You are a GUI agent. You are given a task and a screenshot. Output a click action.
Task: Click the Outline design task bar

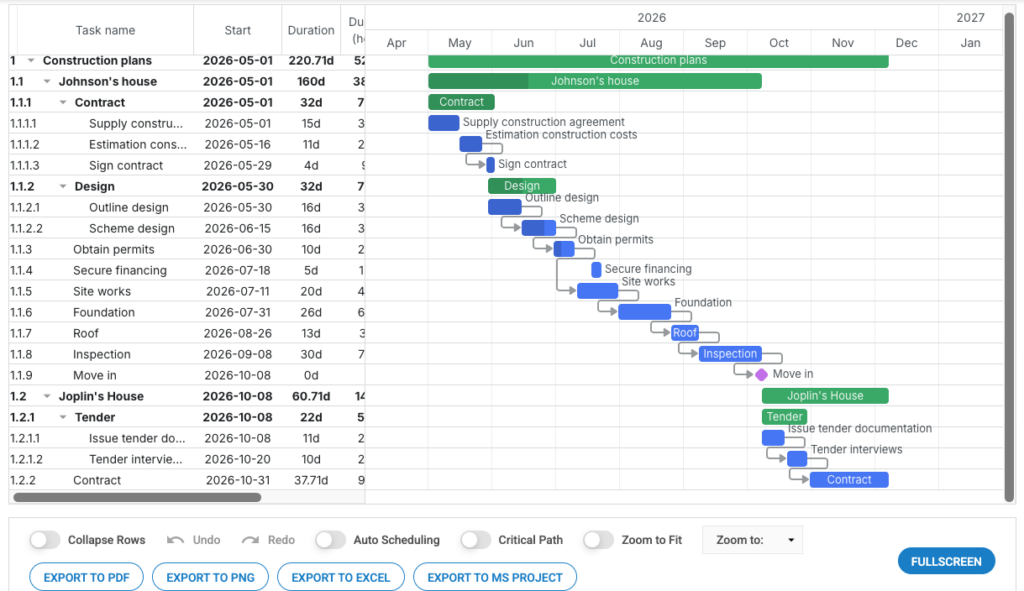pos(505,207)
